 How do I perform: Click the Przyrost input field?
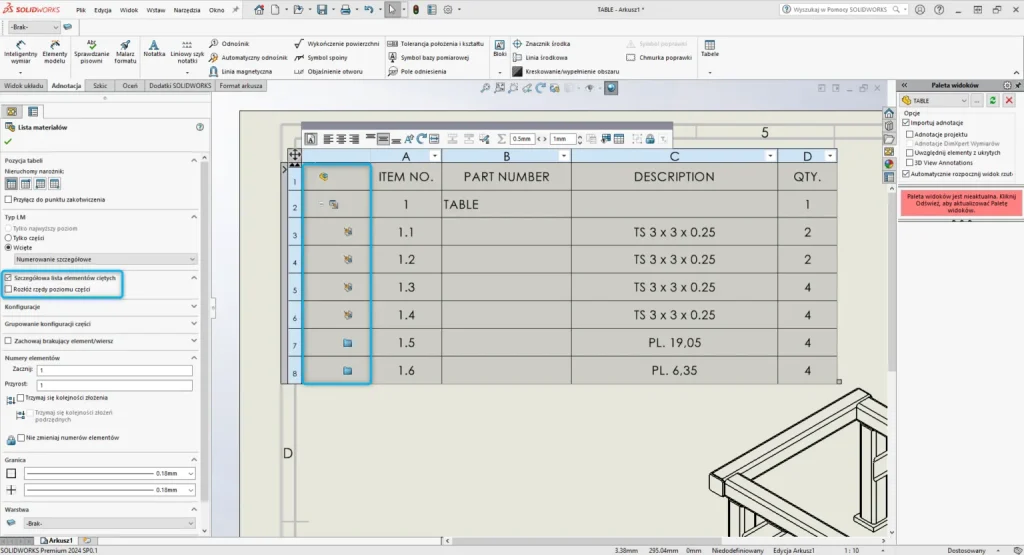114,385
